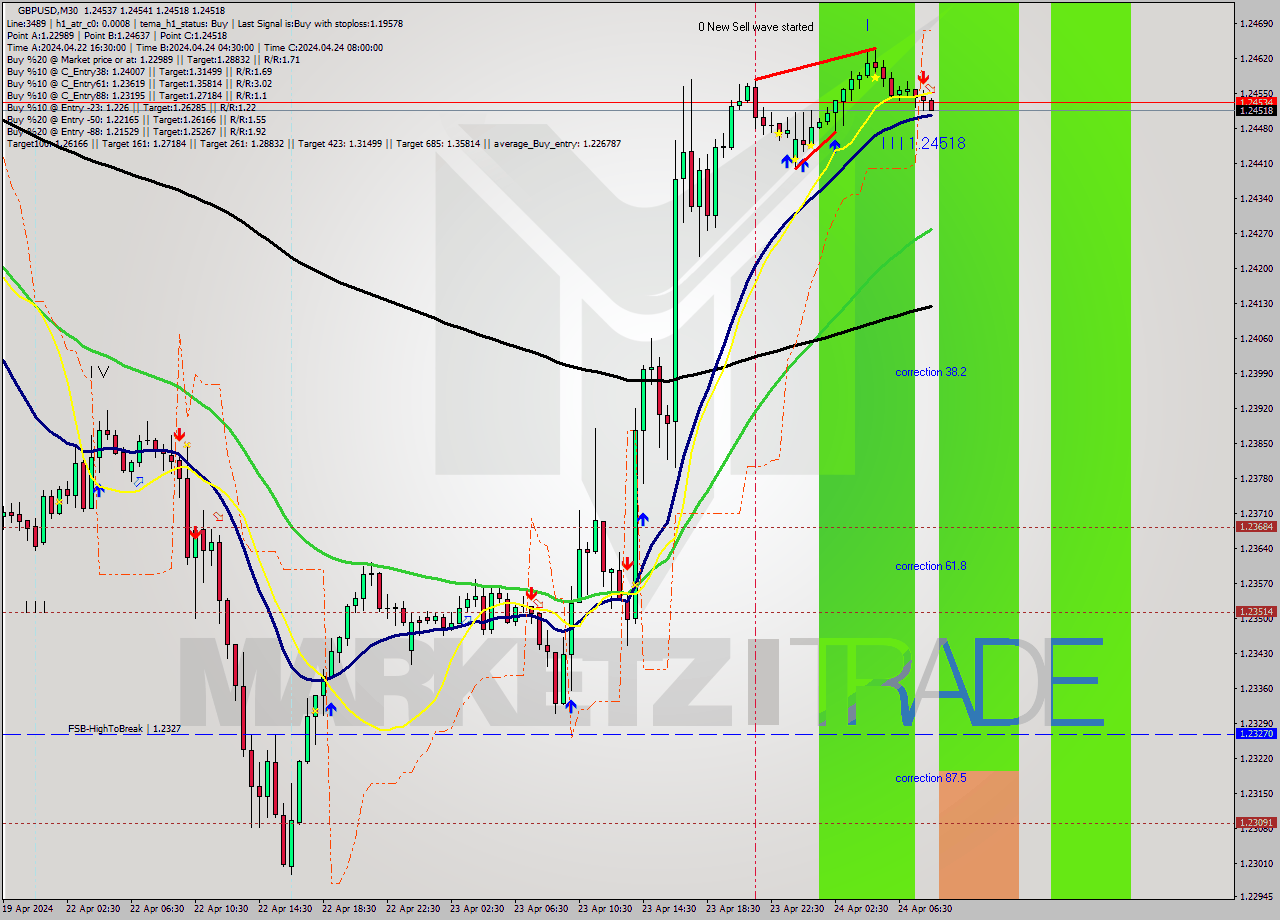Click the '23 Apr 18:30' time axis label
The height and width of the screenshot is (920, 1280).
pyautogui.click(x=733, y=909)
